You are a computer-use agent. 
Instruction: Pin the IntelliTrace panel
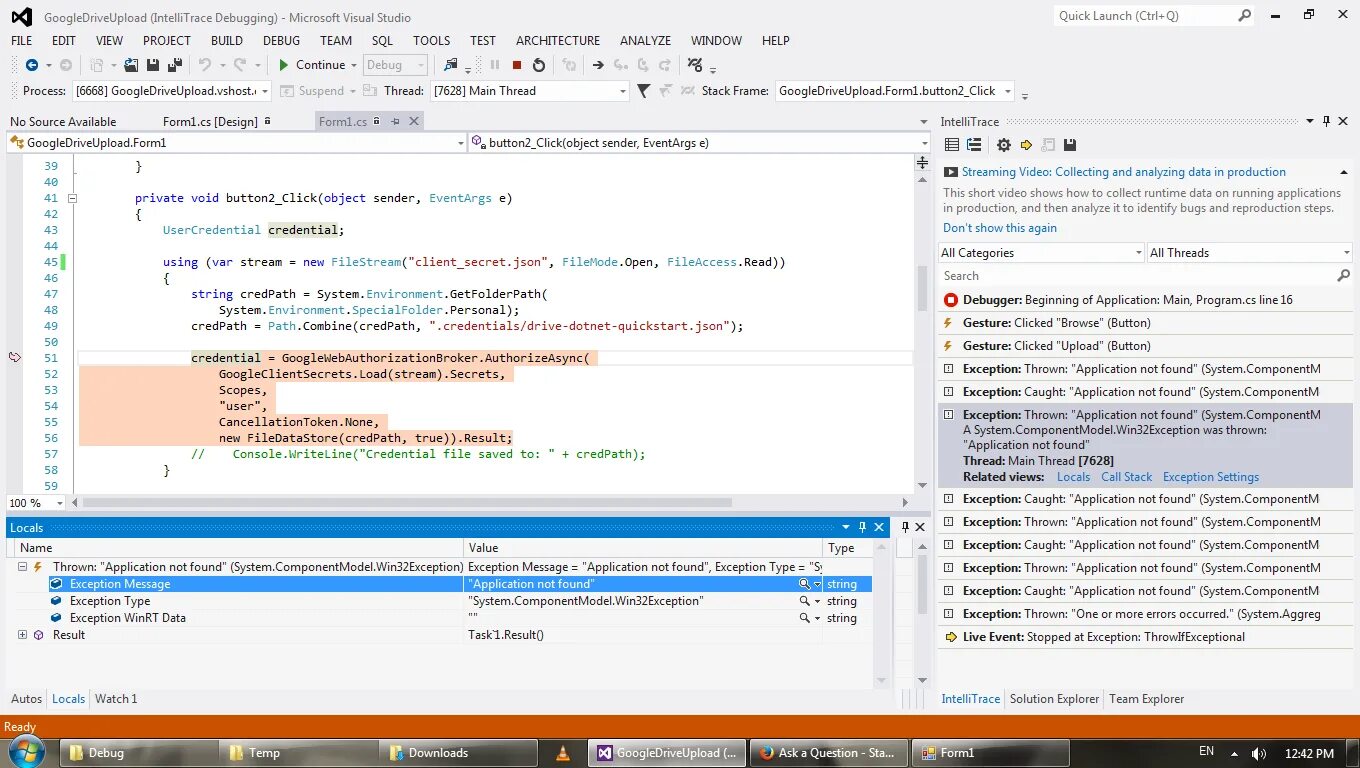click(x=1327, y=121)
